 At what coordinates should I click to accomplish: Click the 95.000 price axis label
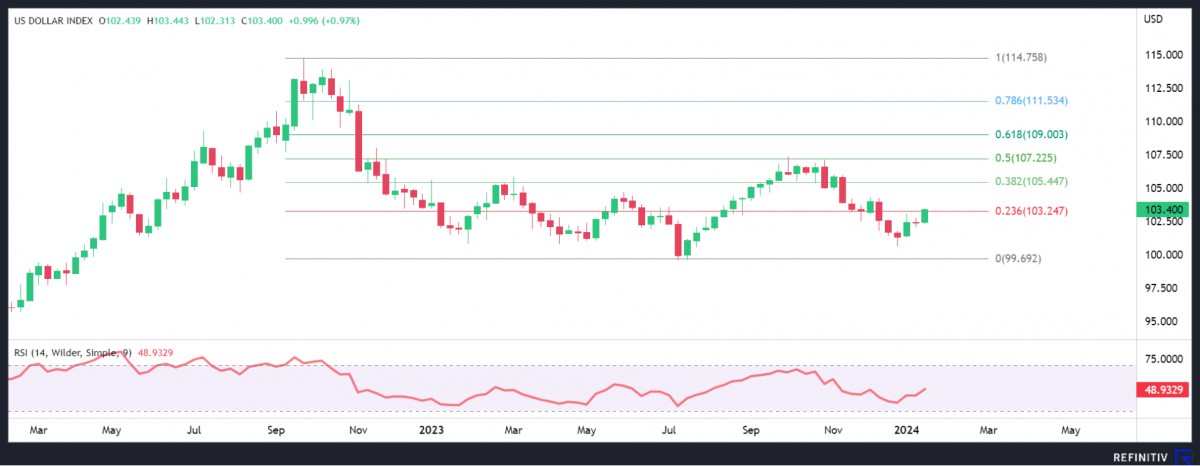coord(1160,321)
